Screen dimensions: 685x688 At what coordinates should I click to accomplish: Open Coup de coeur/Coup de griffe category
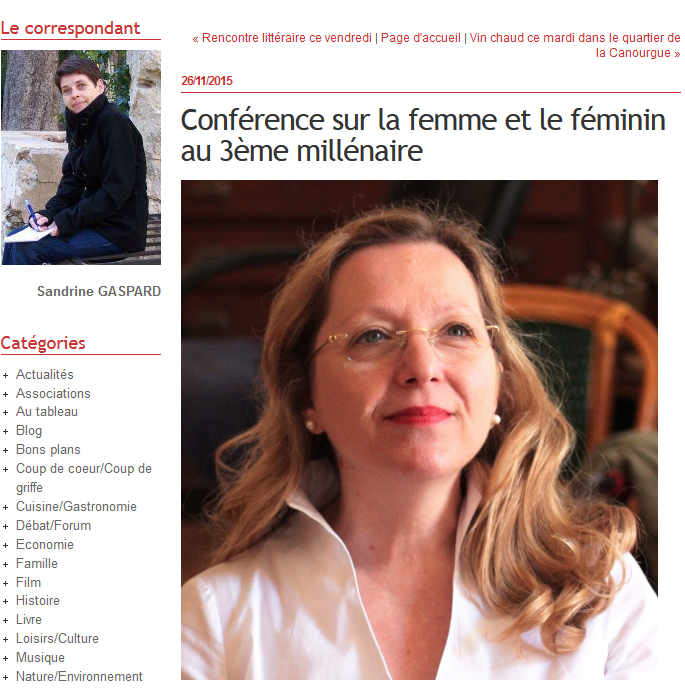pos(83,478)
